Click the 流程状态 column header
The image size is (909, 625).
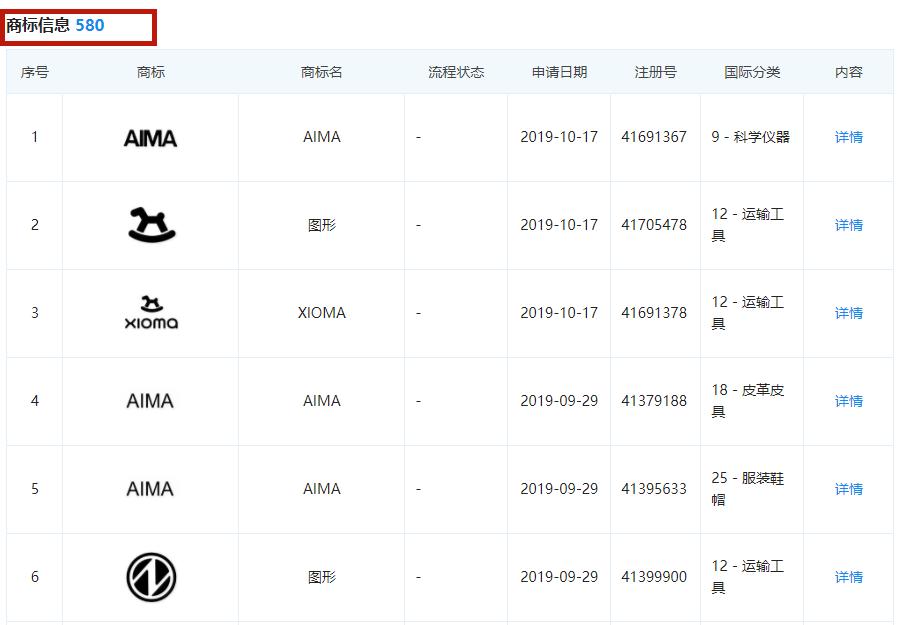[x=455, y=71]
